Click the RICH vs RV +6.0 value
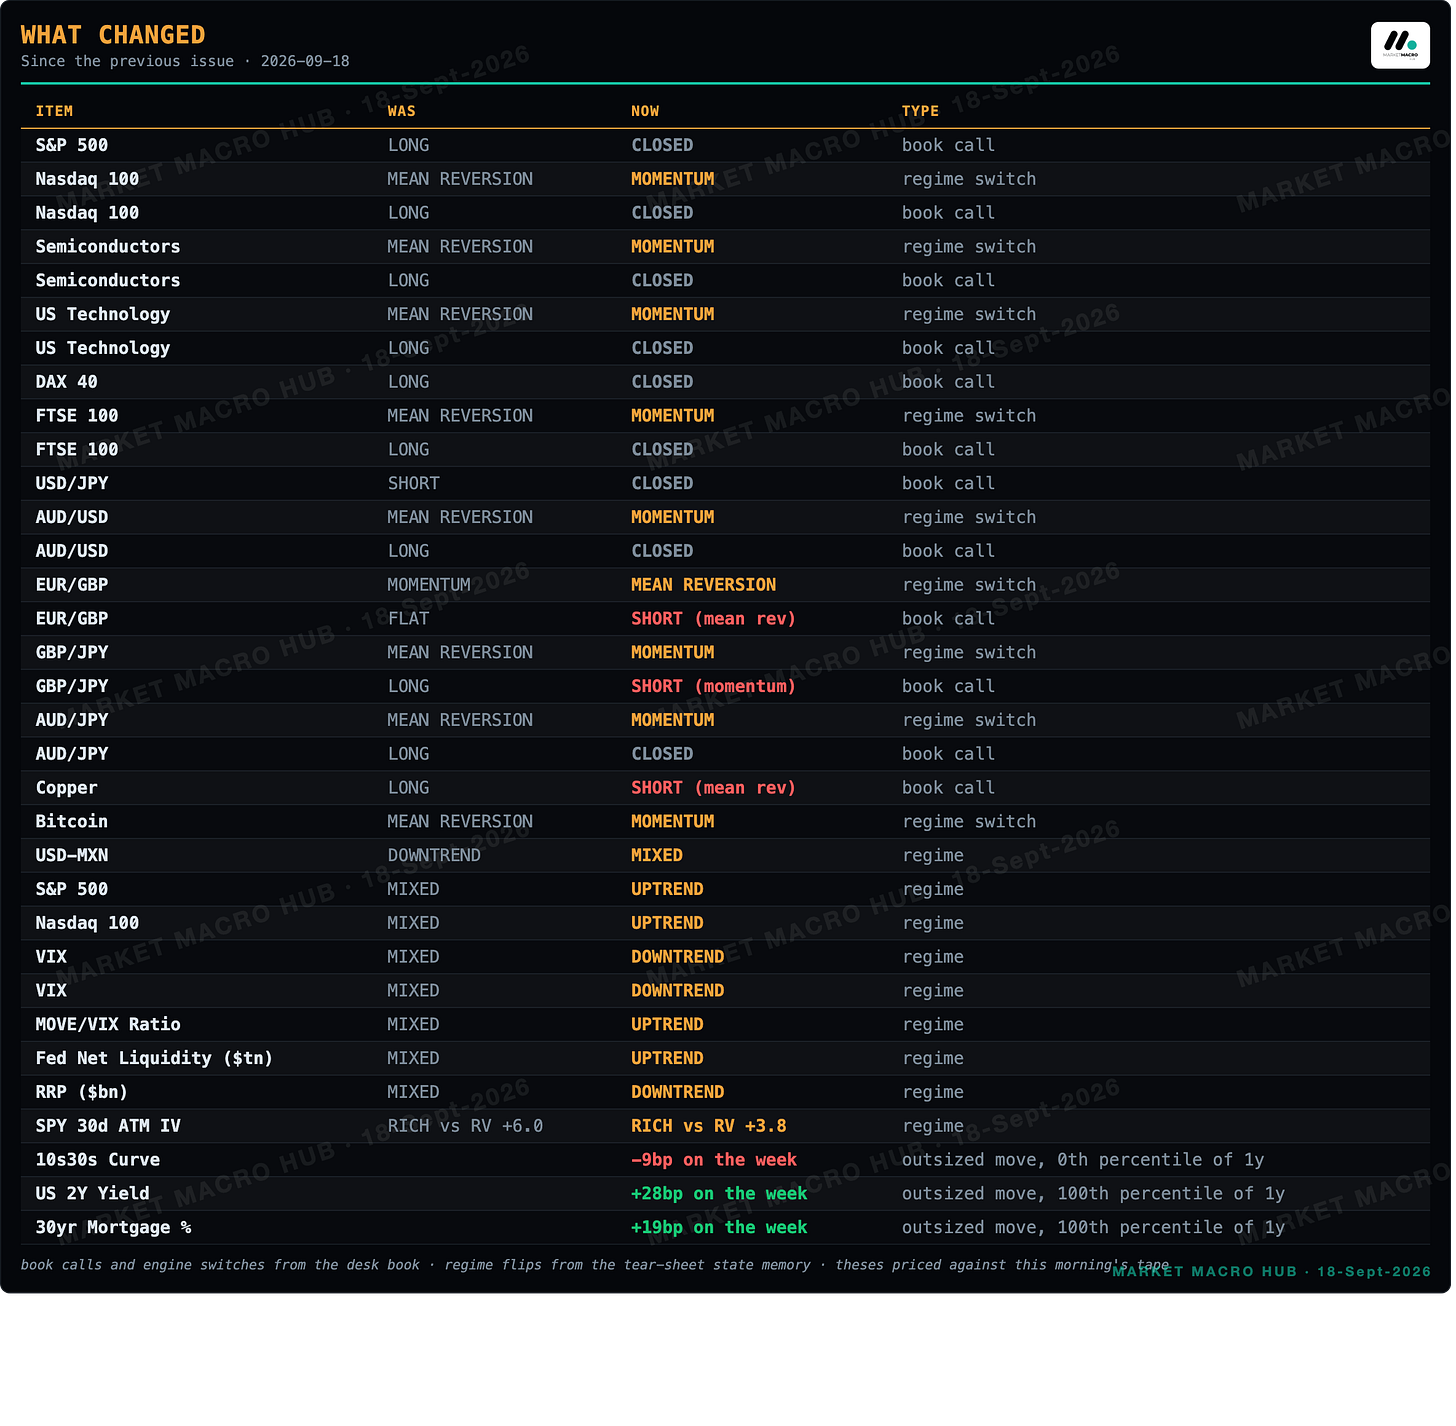Viewport: 1456px width, 1426px height. [465, 1126]
